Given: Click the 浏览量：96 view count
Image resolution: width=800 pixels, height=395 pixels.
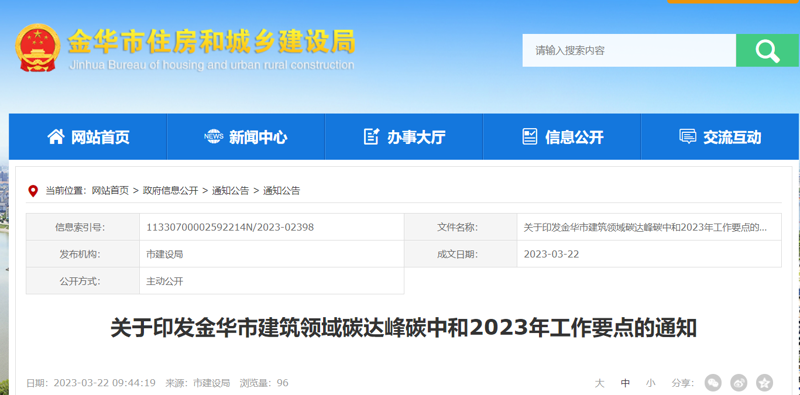Looking at the screenshot, I should pyautogui.click(x=264, y=383).
